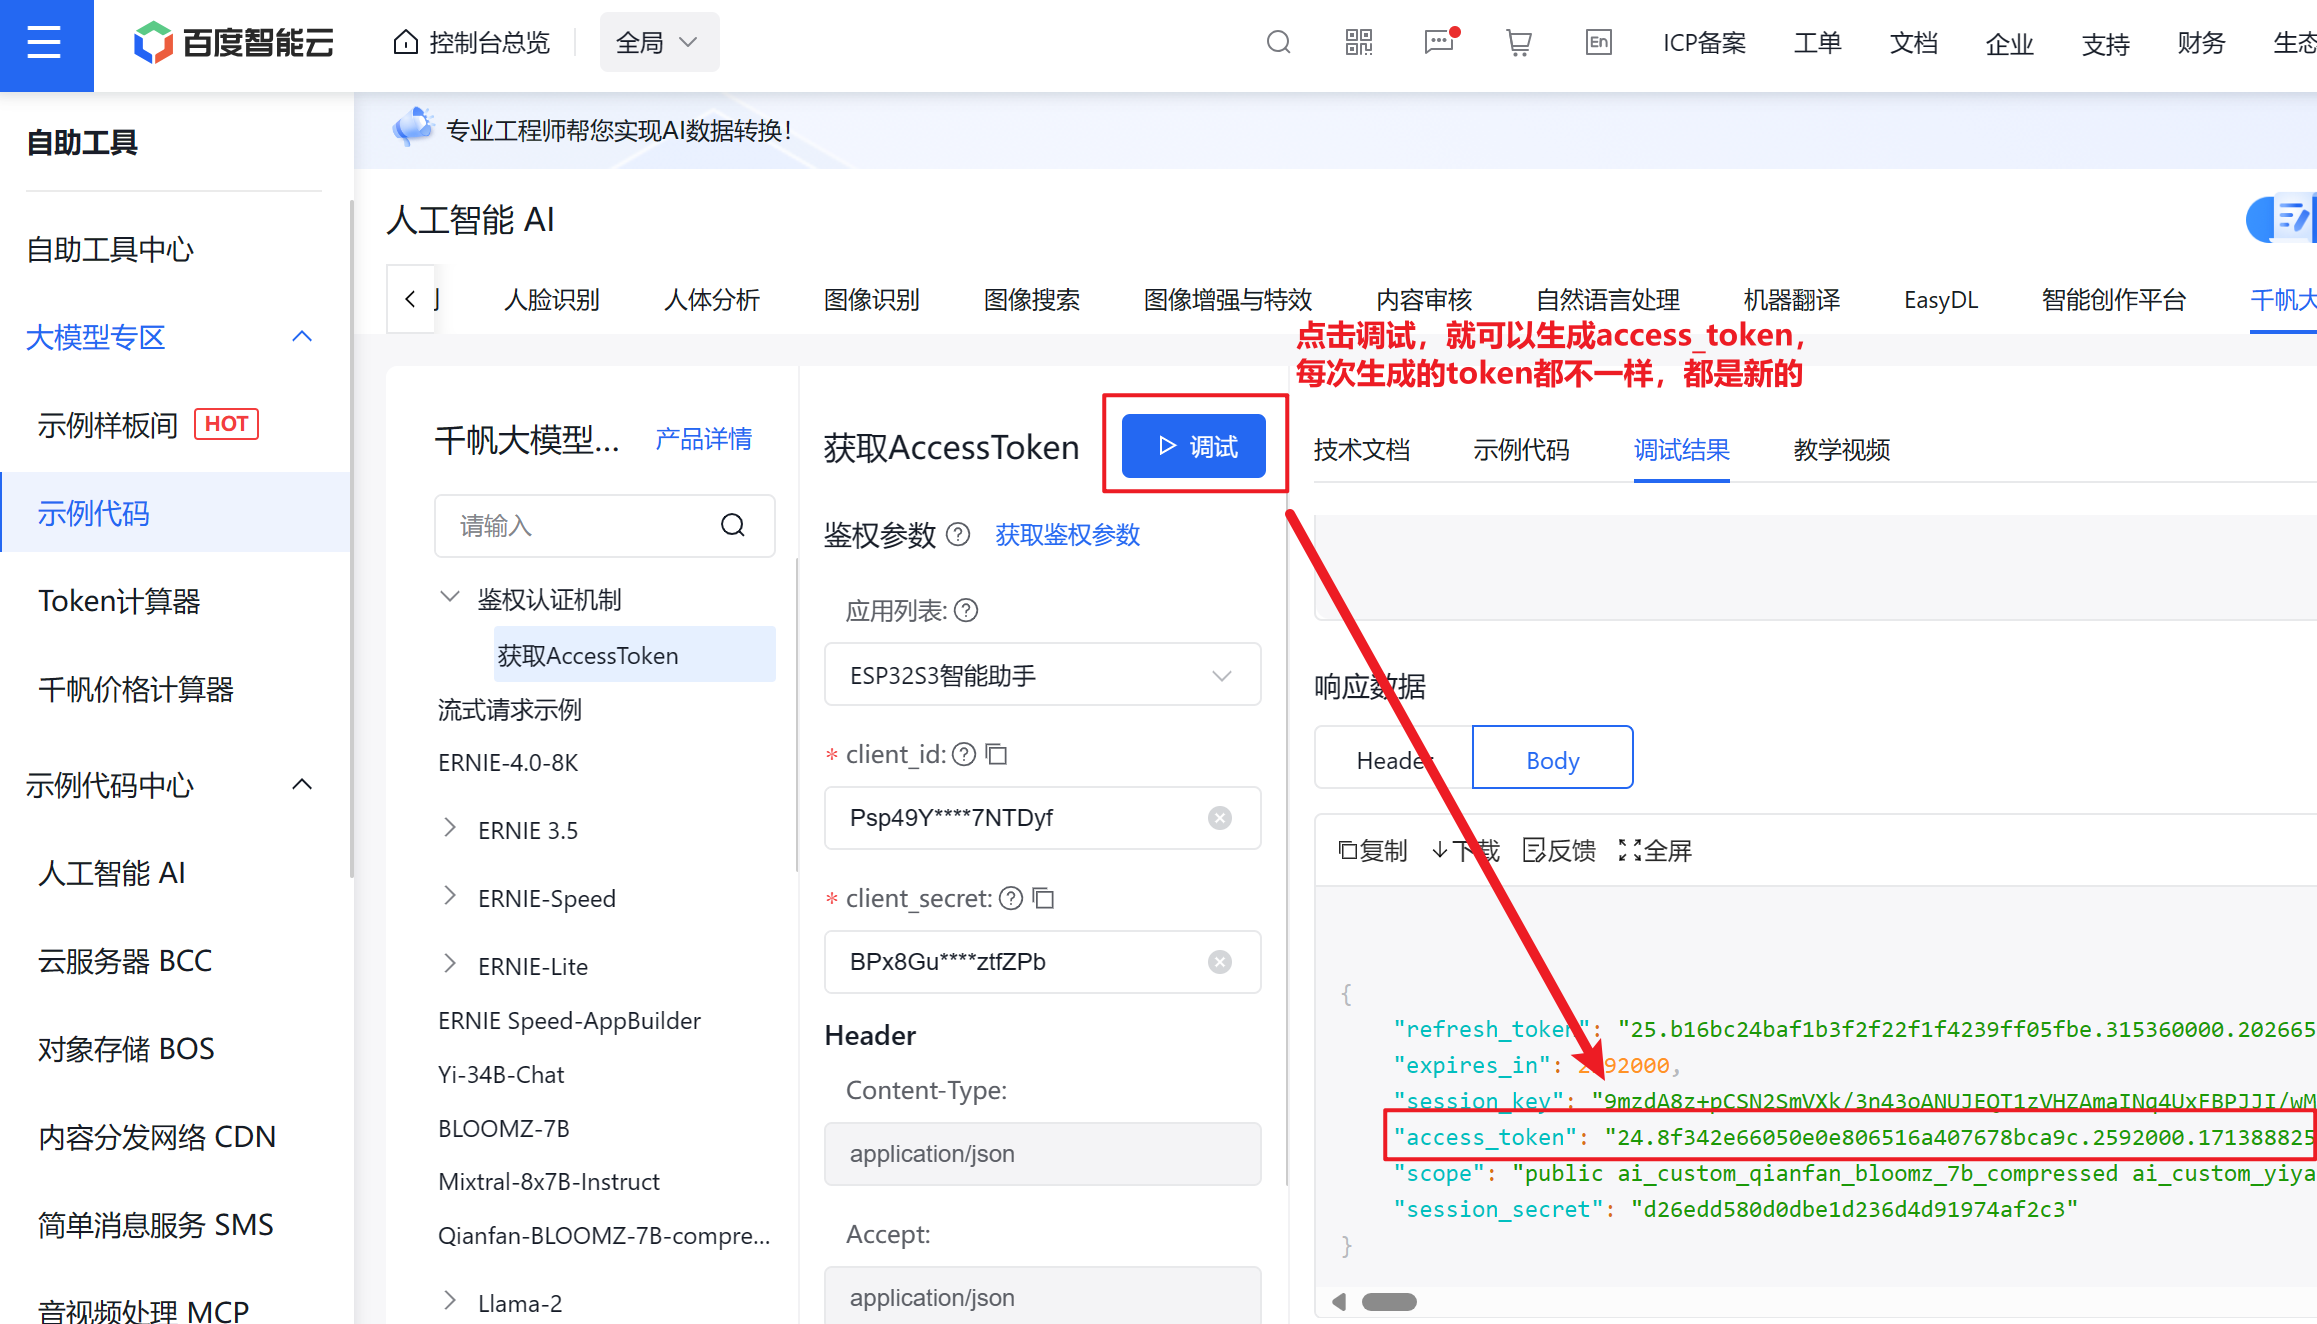This screenshot has height=1324, width=2317.
Task: Open the 教学视频 tab
Action: point(1841,450)
